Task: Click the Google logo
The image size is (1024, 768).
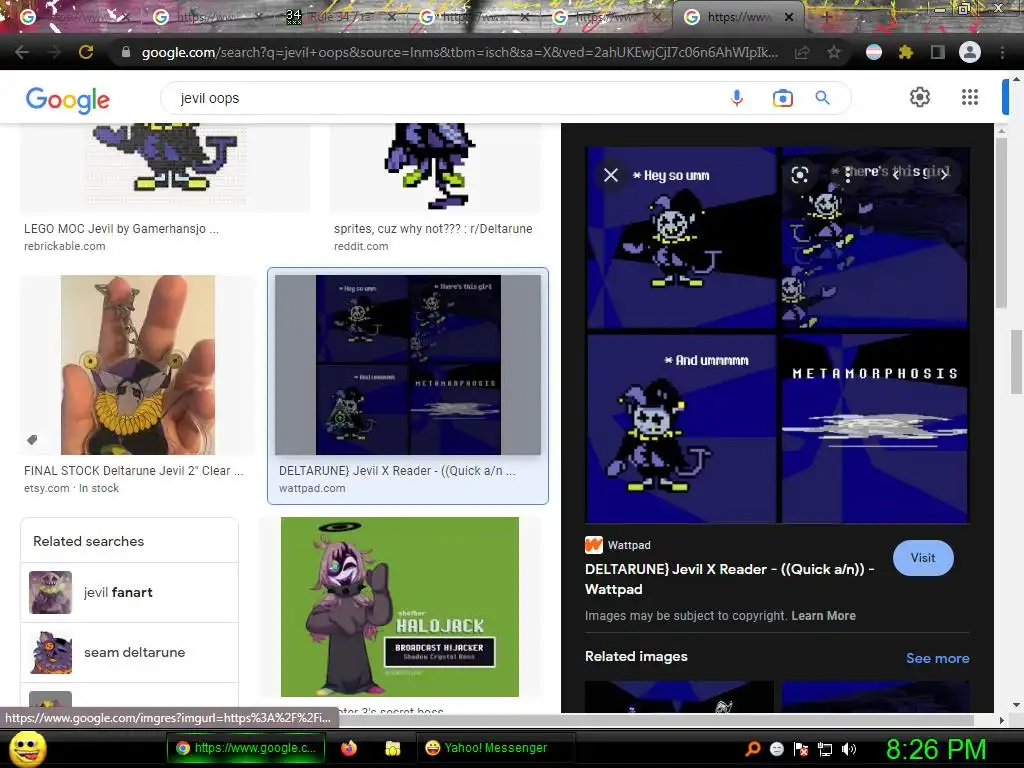Action: point(68,100)
